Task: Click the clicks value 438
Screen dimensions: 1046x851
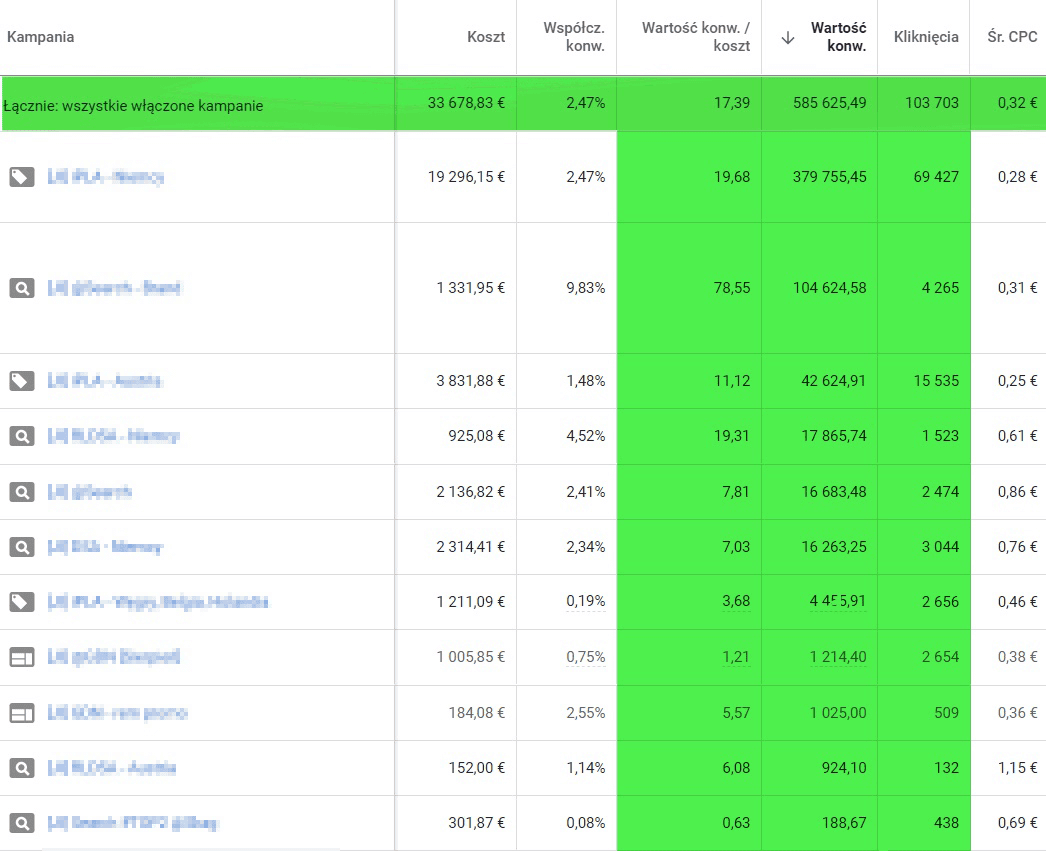Action: tap(946, 823)
